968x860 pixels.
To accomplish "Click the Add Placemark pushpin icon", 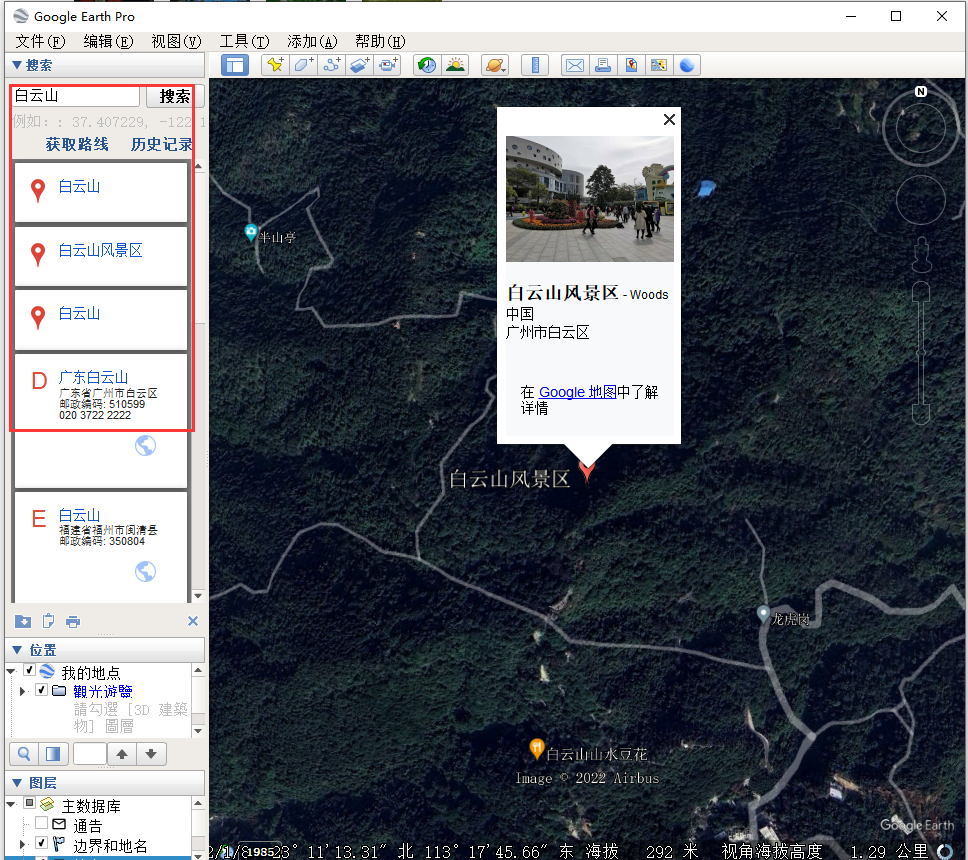I will [x=275, y=65].
